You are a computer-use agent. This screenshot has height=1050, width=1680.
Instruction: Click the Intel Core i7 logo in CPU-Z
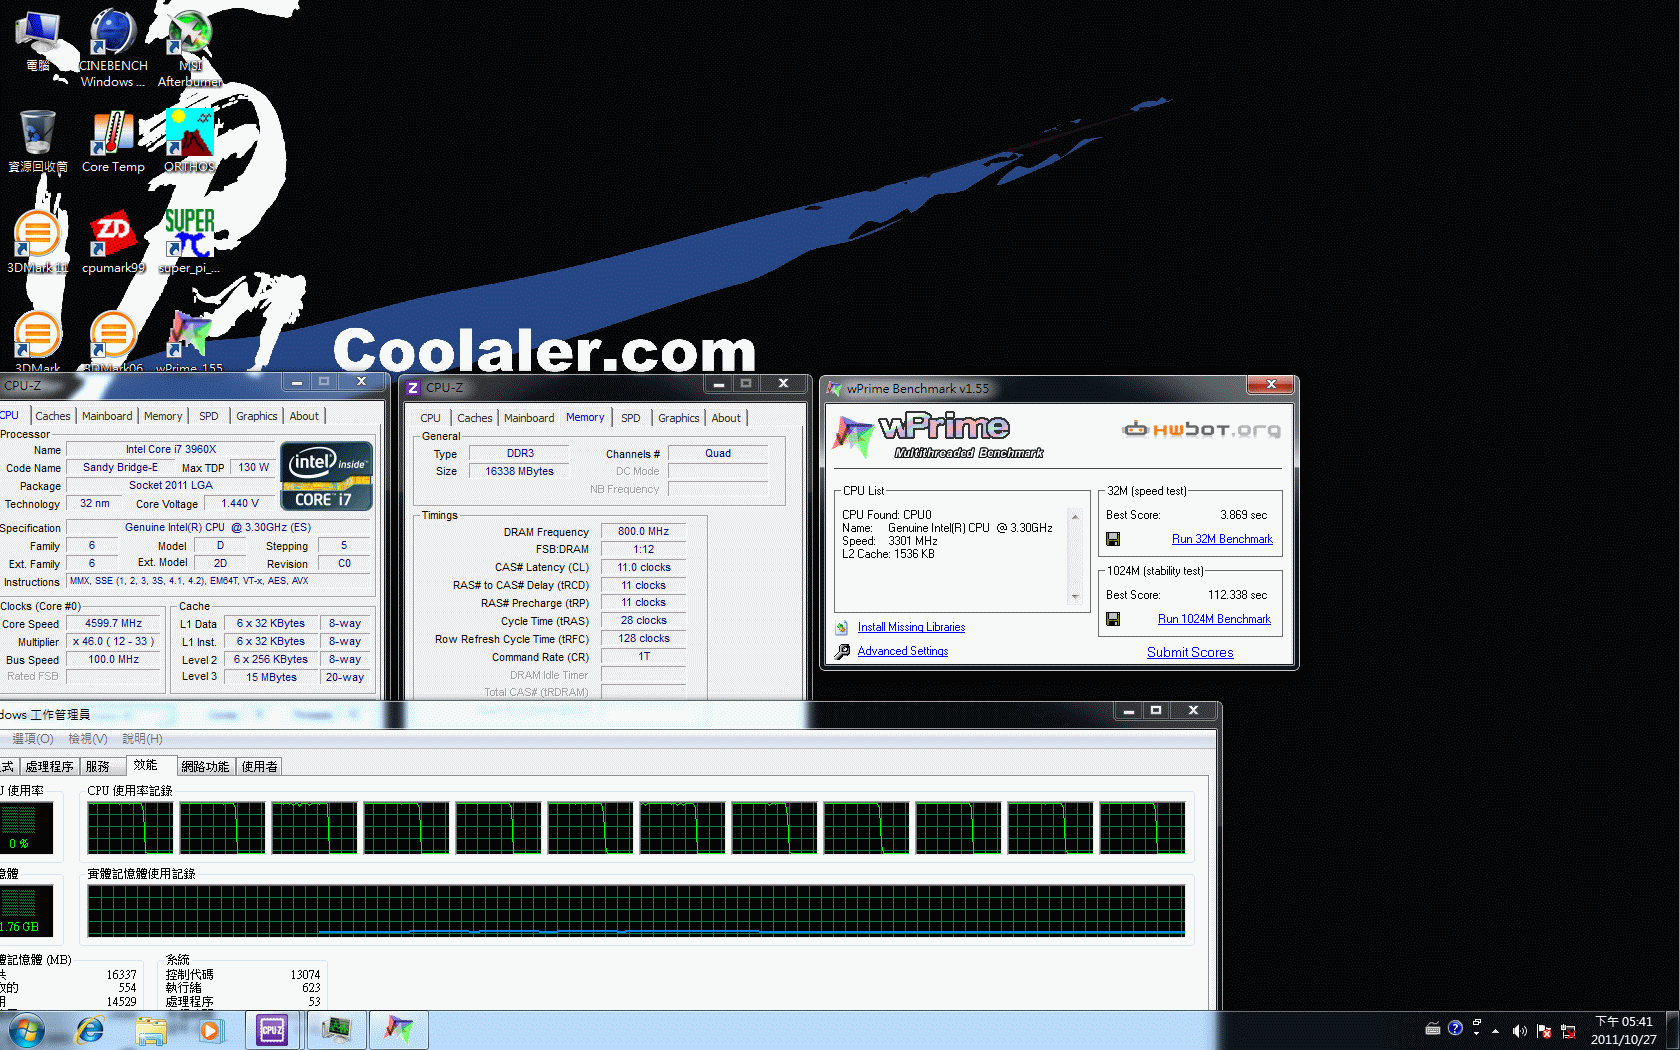(327, 476)
